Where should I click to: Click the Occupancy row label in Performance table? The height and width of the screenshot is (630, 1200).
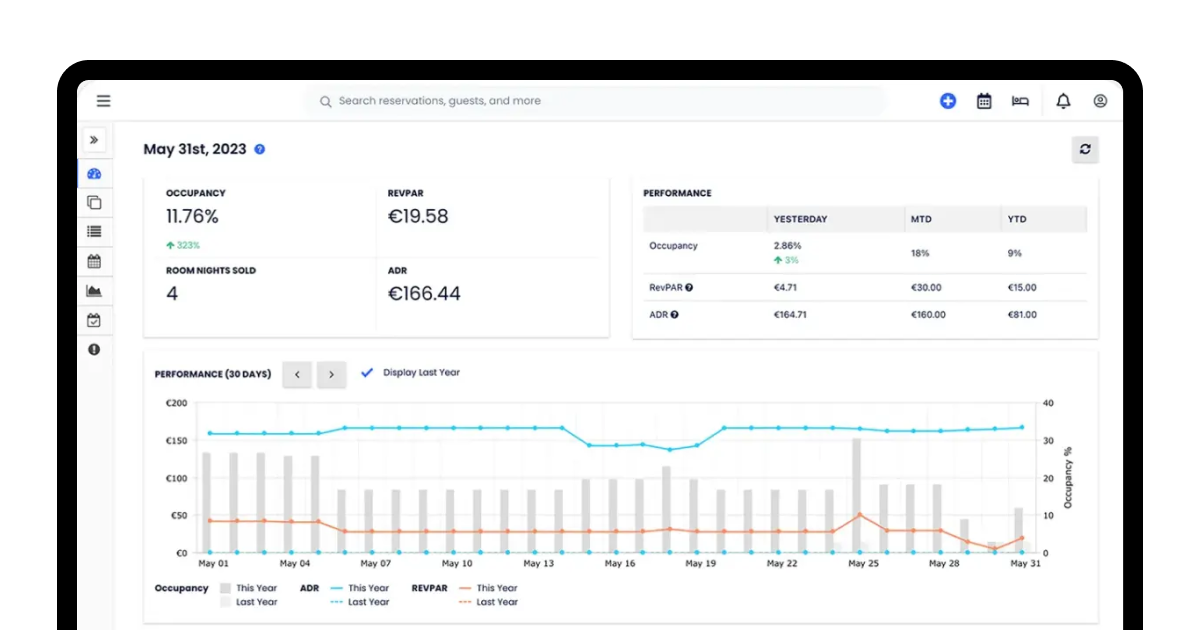[673, 245]
